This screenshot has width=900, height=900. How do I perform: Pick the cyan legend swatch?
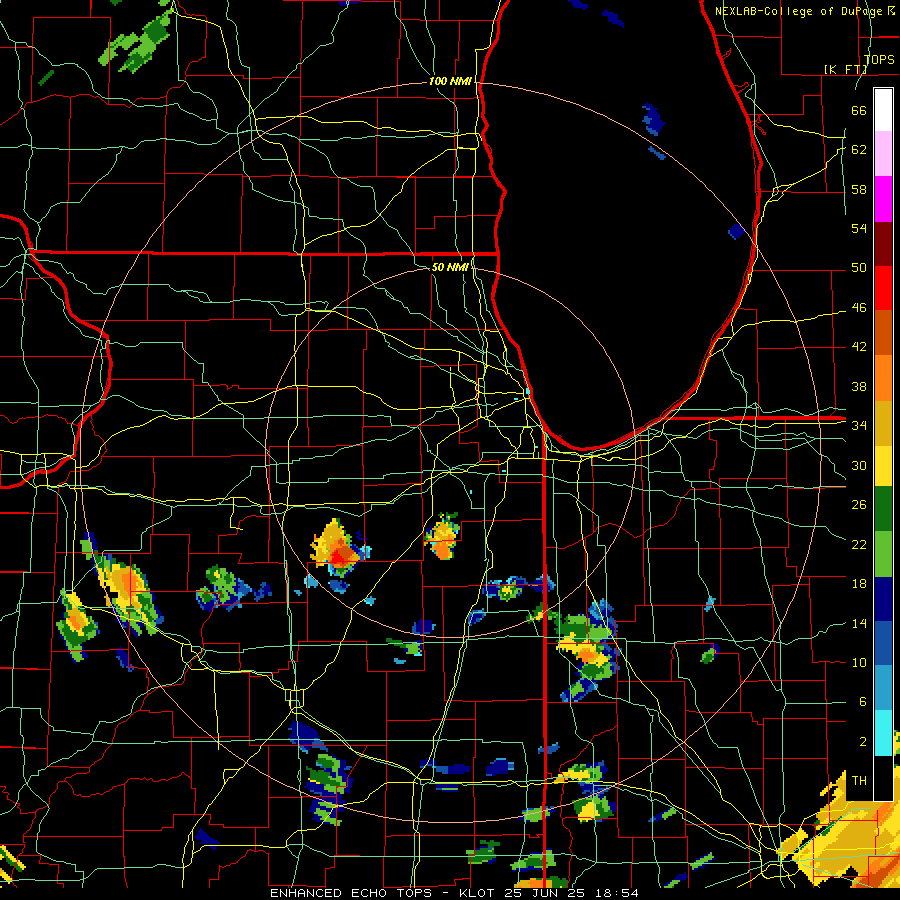pyautogui.click(x=883, y=733)
